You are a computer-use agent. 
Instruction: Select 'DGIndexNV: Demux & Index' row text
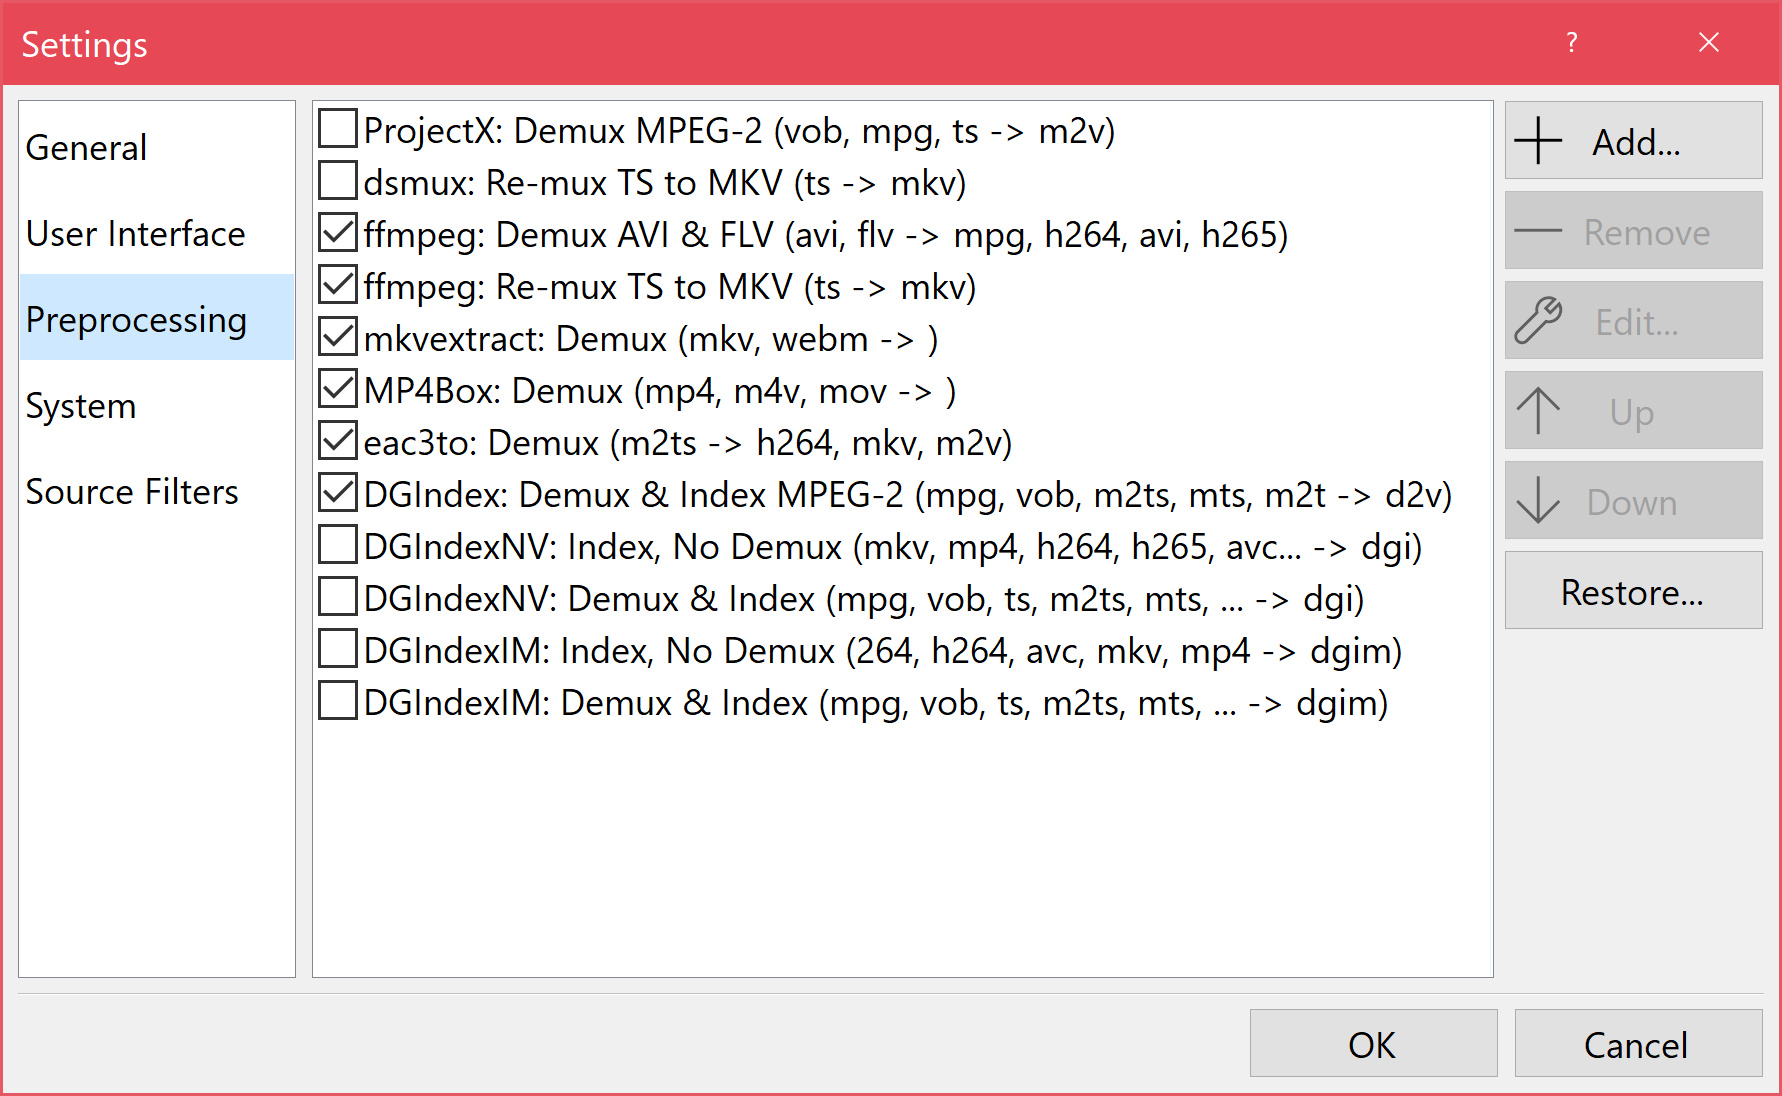[x=864, y=599]
